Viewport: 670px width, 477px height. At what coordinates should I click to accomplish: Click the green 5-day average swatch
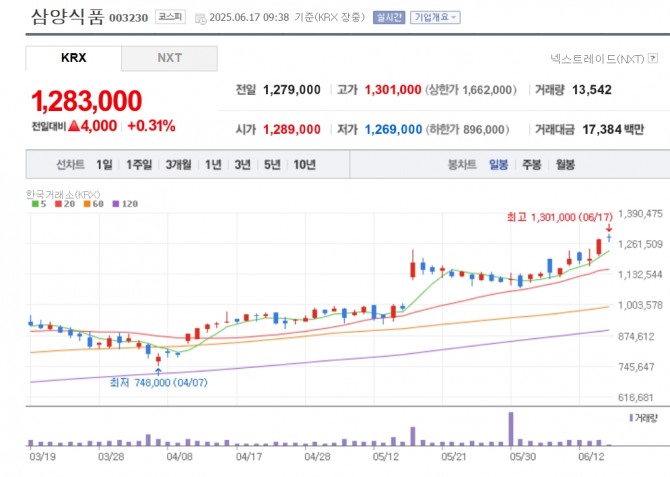(x=35, y=204)
